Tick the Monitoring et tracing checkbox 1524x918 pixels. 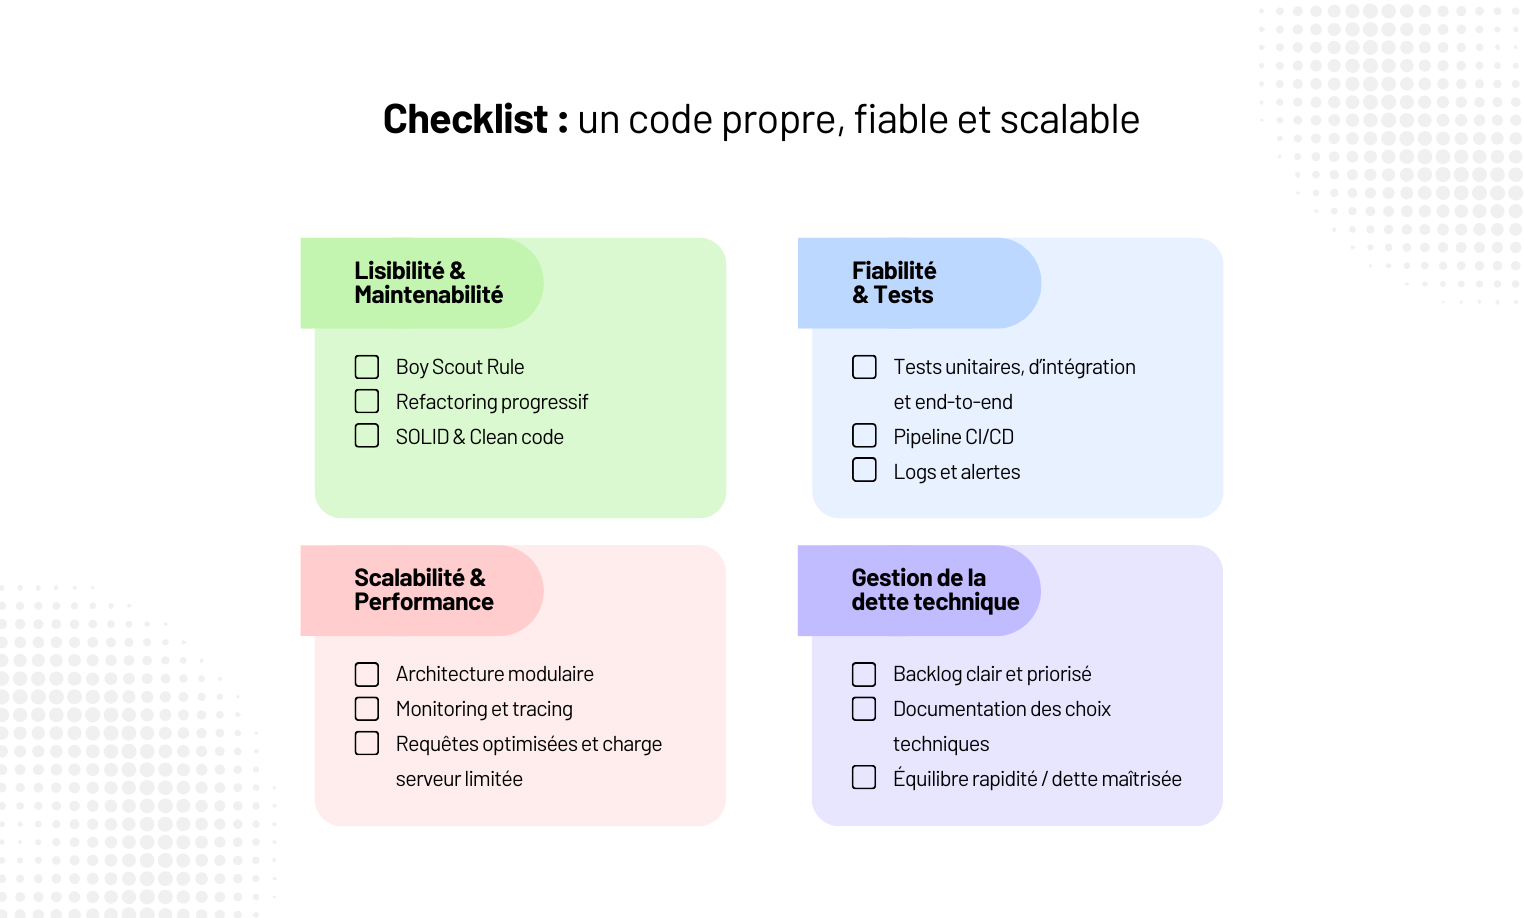point(367,709)
